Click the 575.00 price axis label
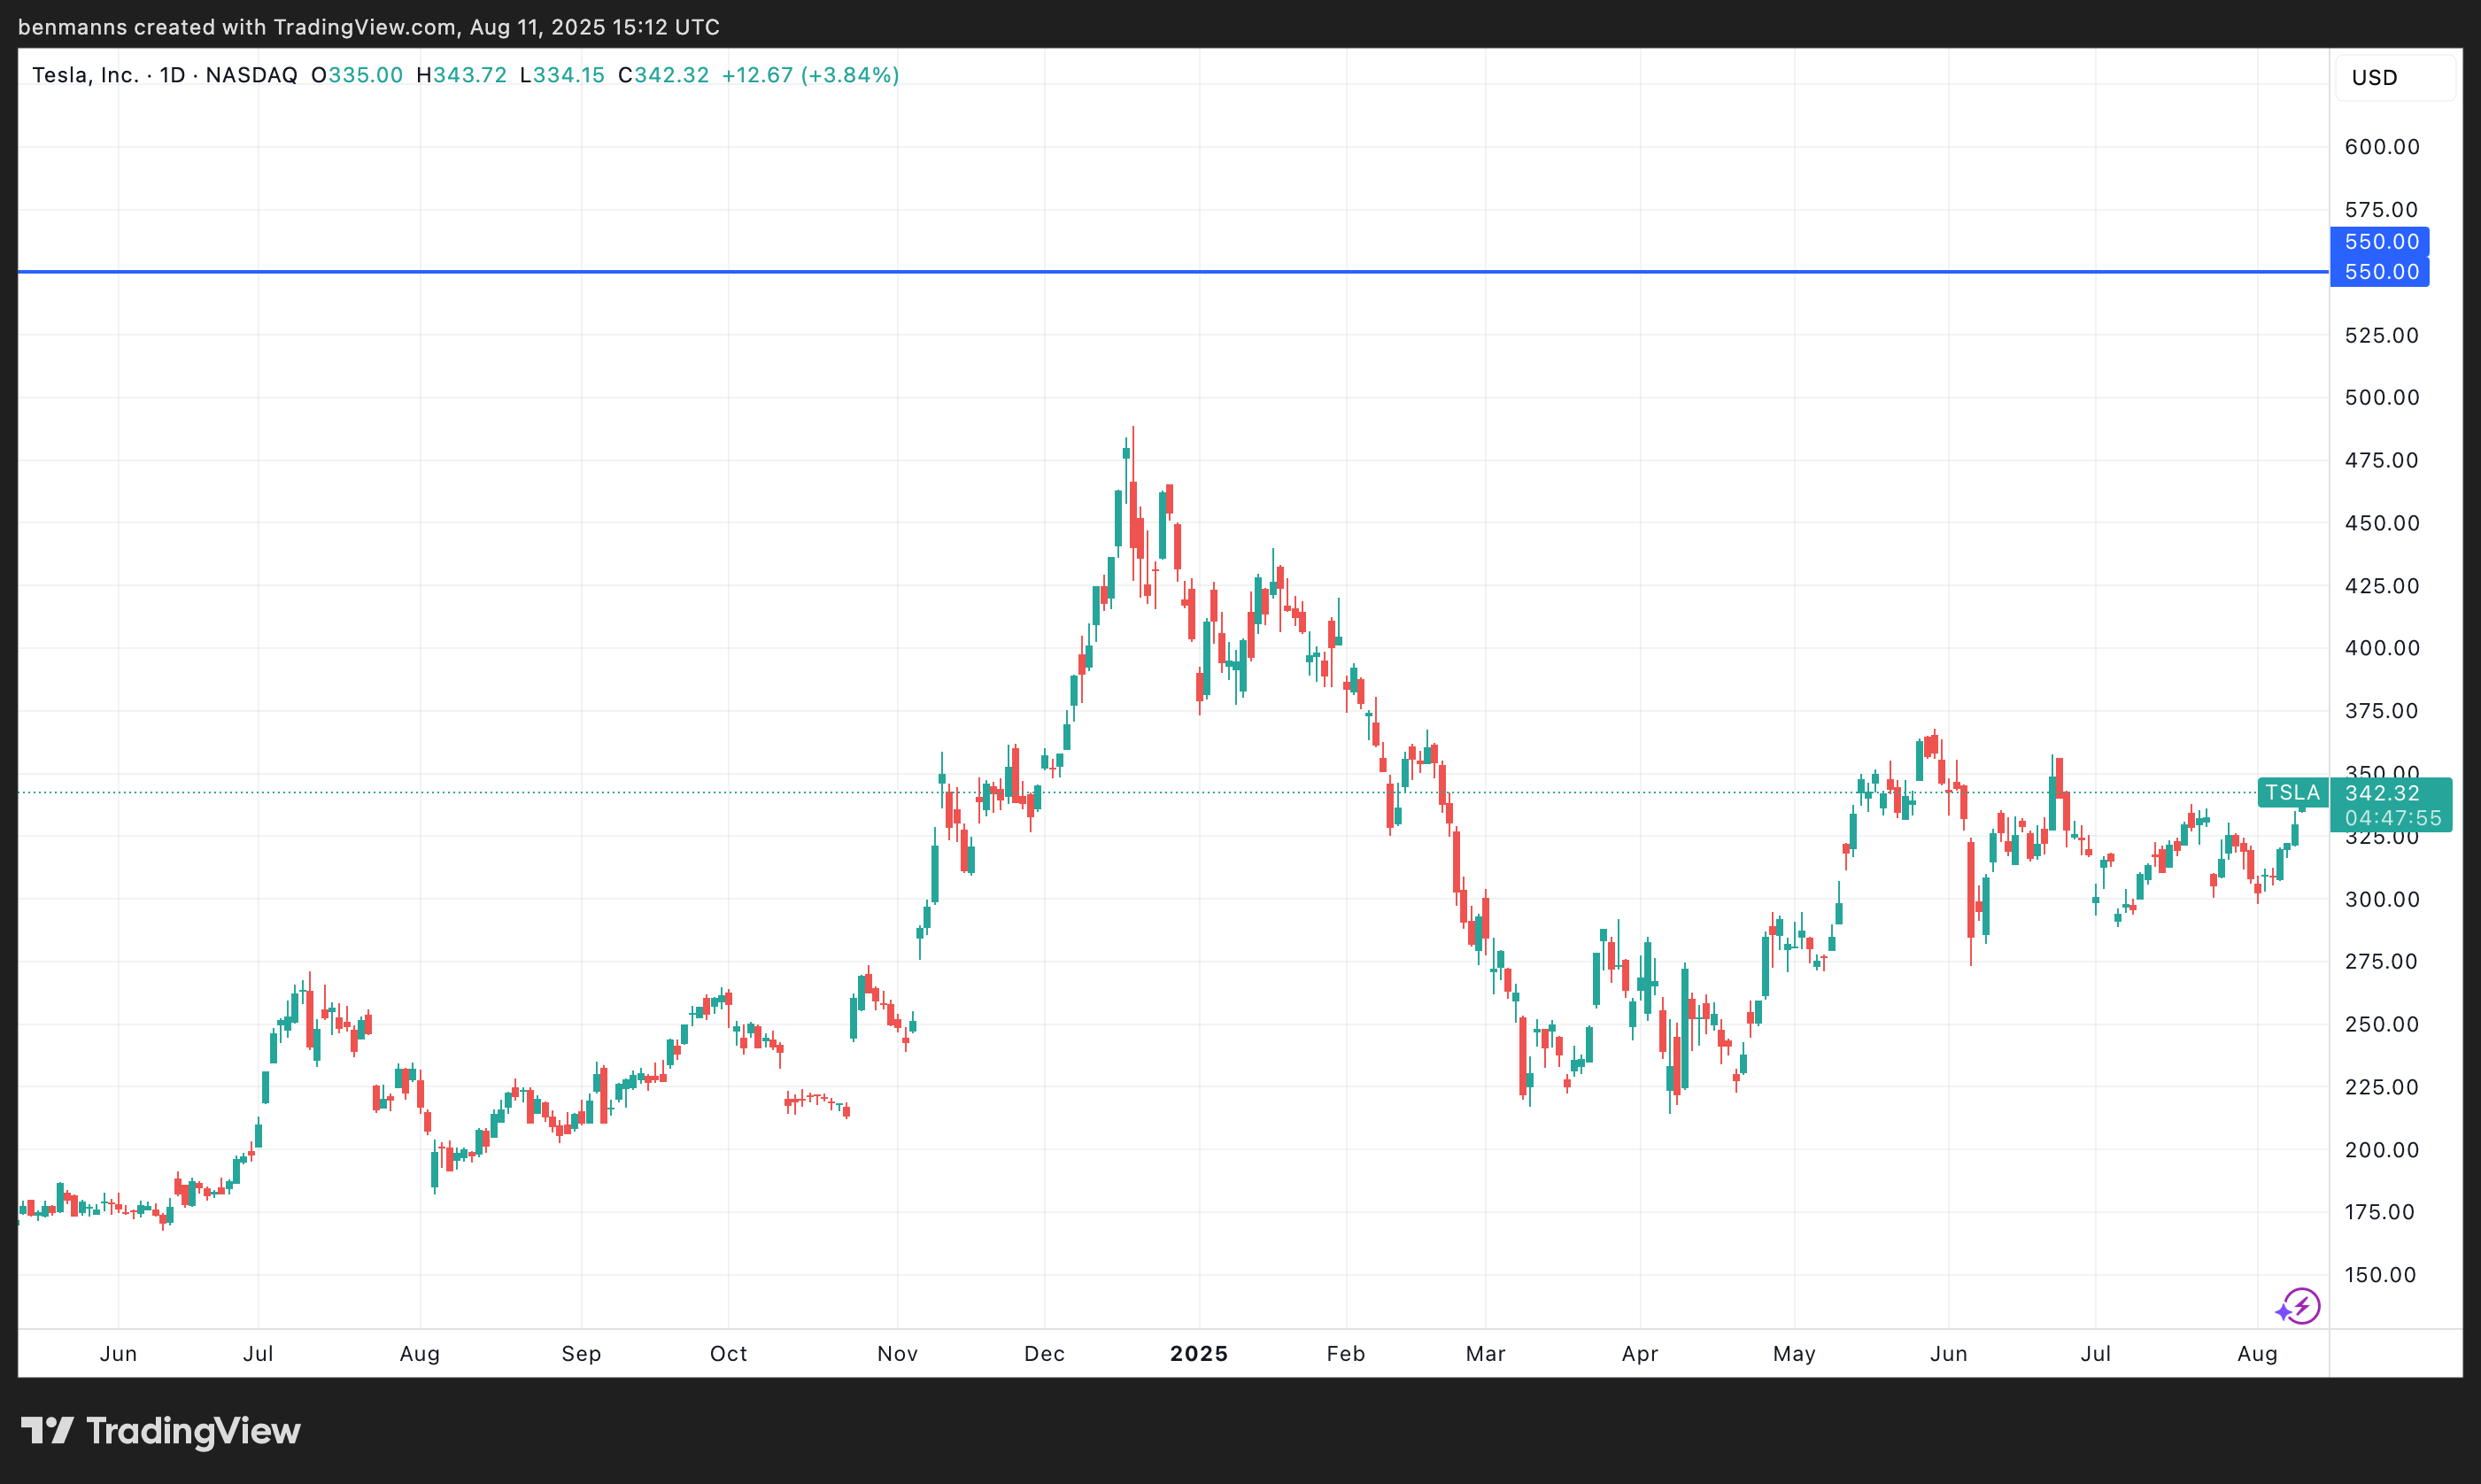Screen dimensions: 2481x1484 2382,210
